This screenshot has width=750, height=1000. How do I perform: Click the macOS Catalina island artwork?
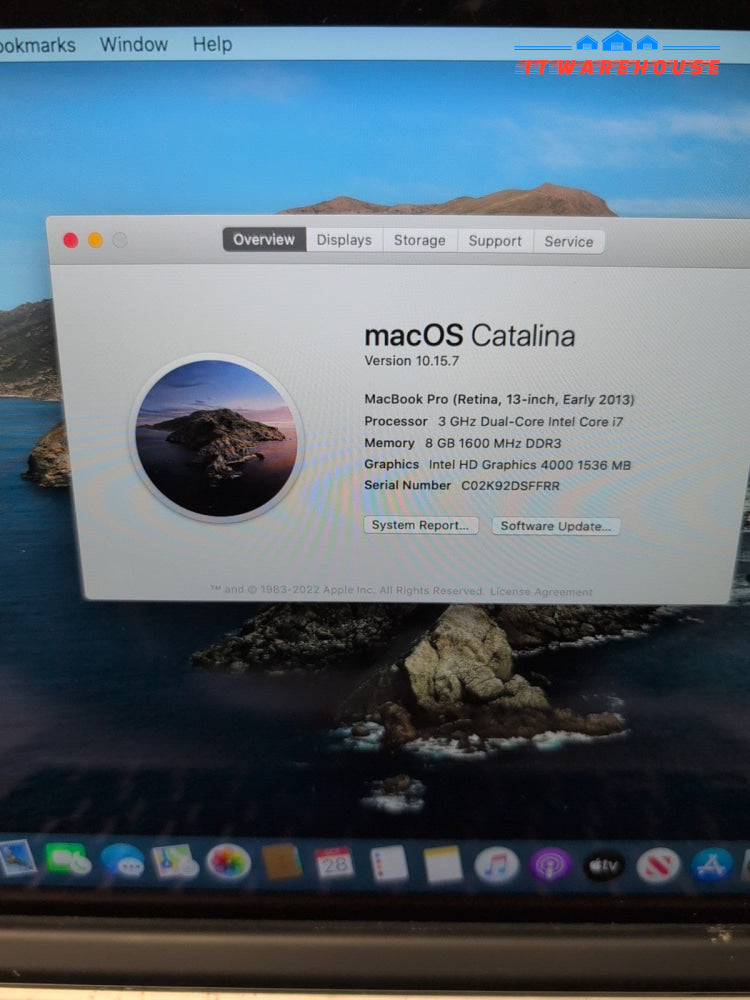216,438
